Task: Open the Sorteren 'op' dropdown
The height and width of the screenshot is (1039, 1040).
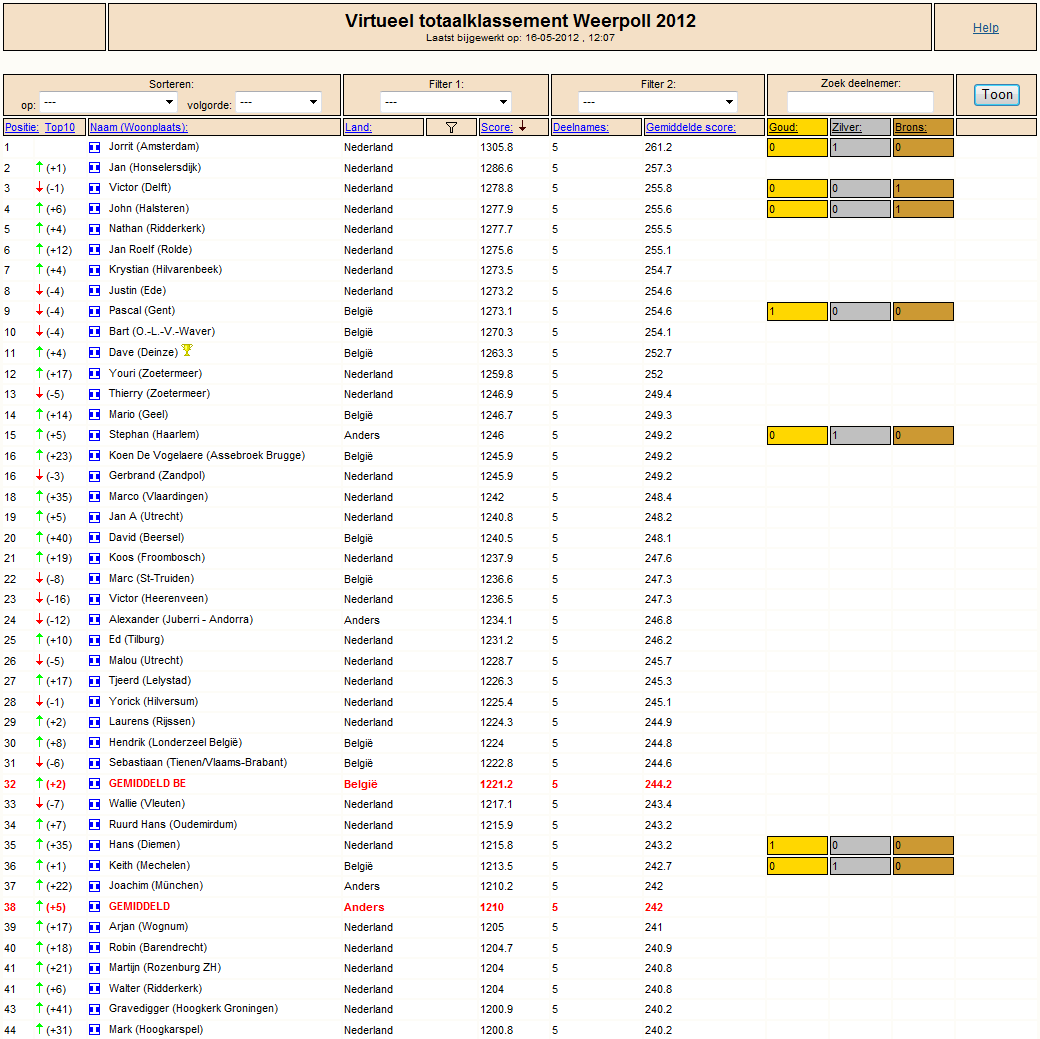Action: coord(109,102)
